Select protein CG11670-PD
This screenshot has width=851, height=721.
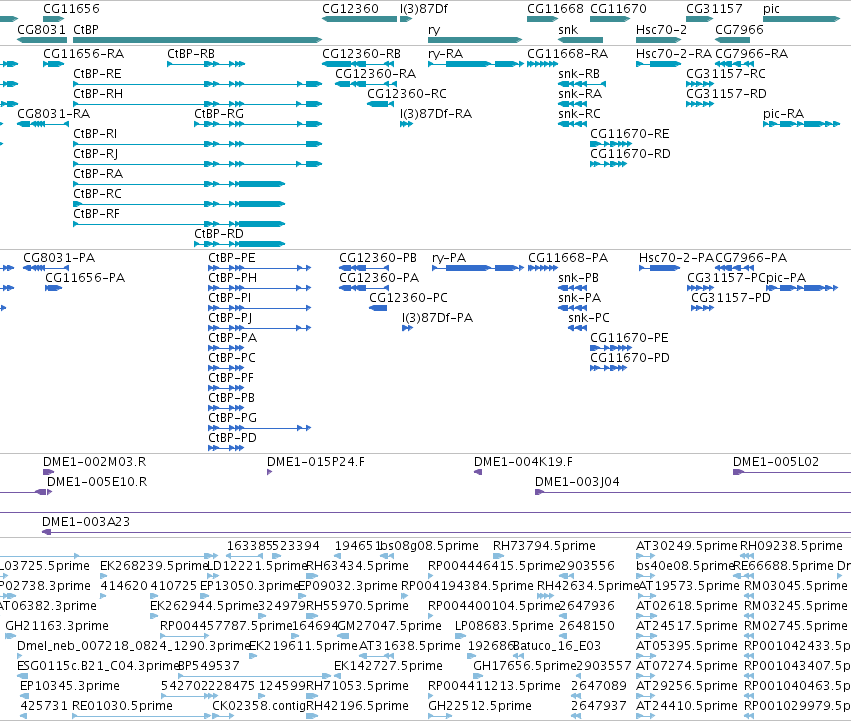coord(608,368)
